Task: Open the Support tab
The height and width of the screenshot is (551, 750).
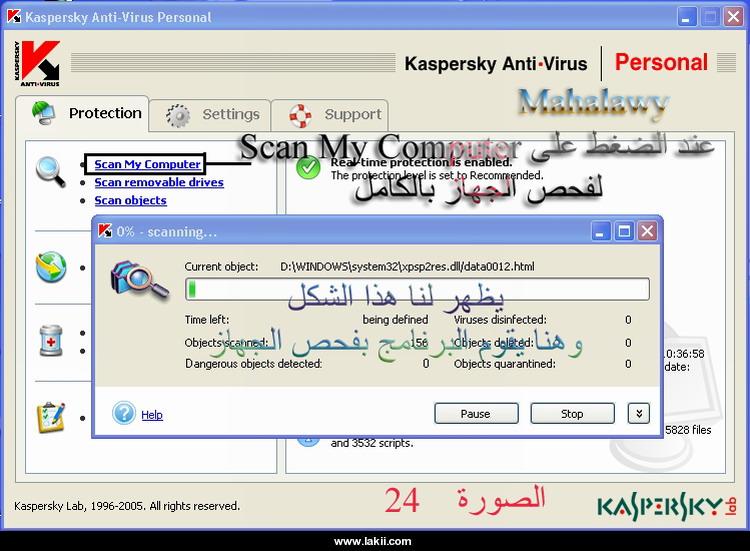Action: coord(330,114)
